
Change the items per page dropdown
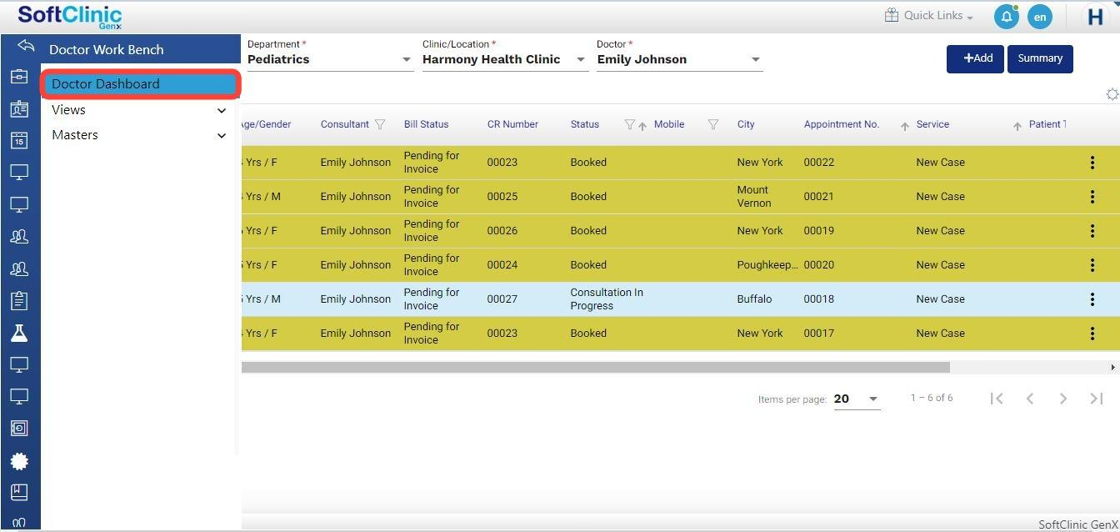pos(857,399)
